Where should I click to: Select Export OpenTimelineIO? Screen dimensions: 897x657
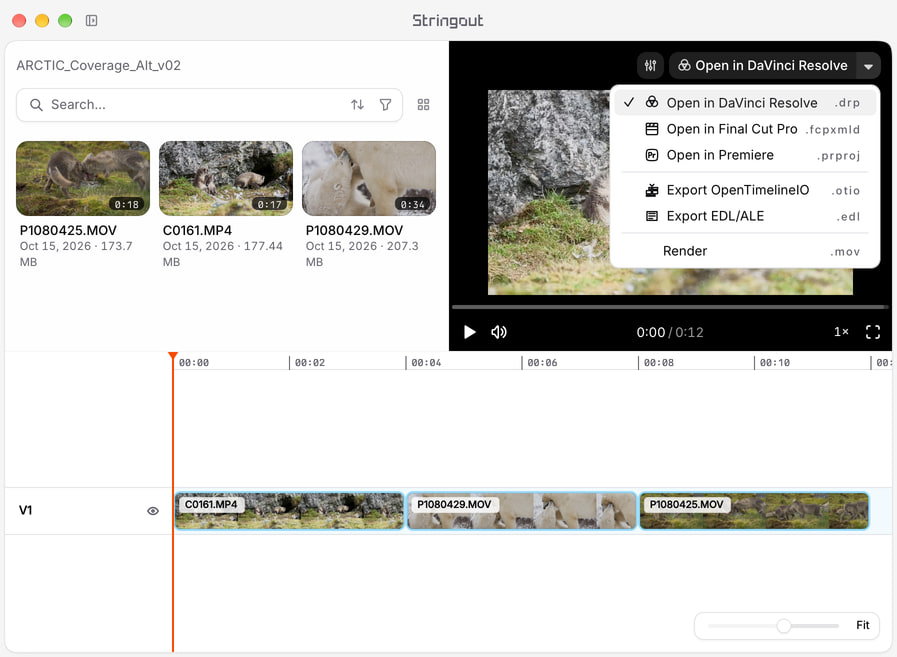click(745, 190)
